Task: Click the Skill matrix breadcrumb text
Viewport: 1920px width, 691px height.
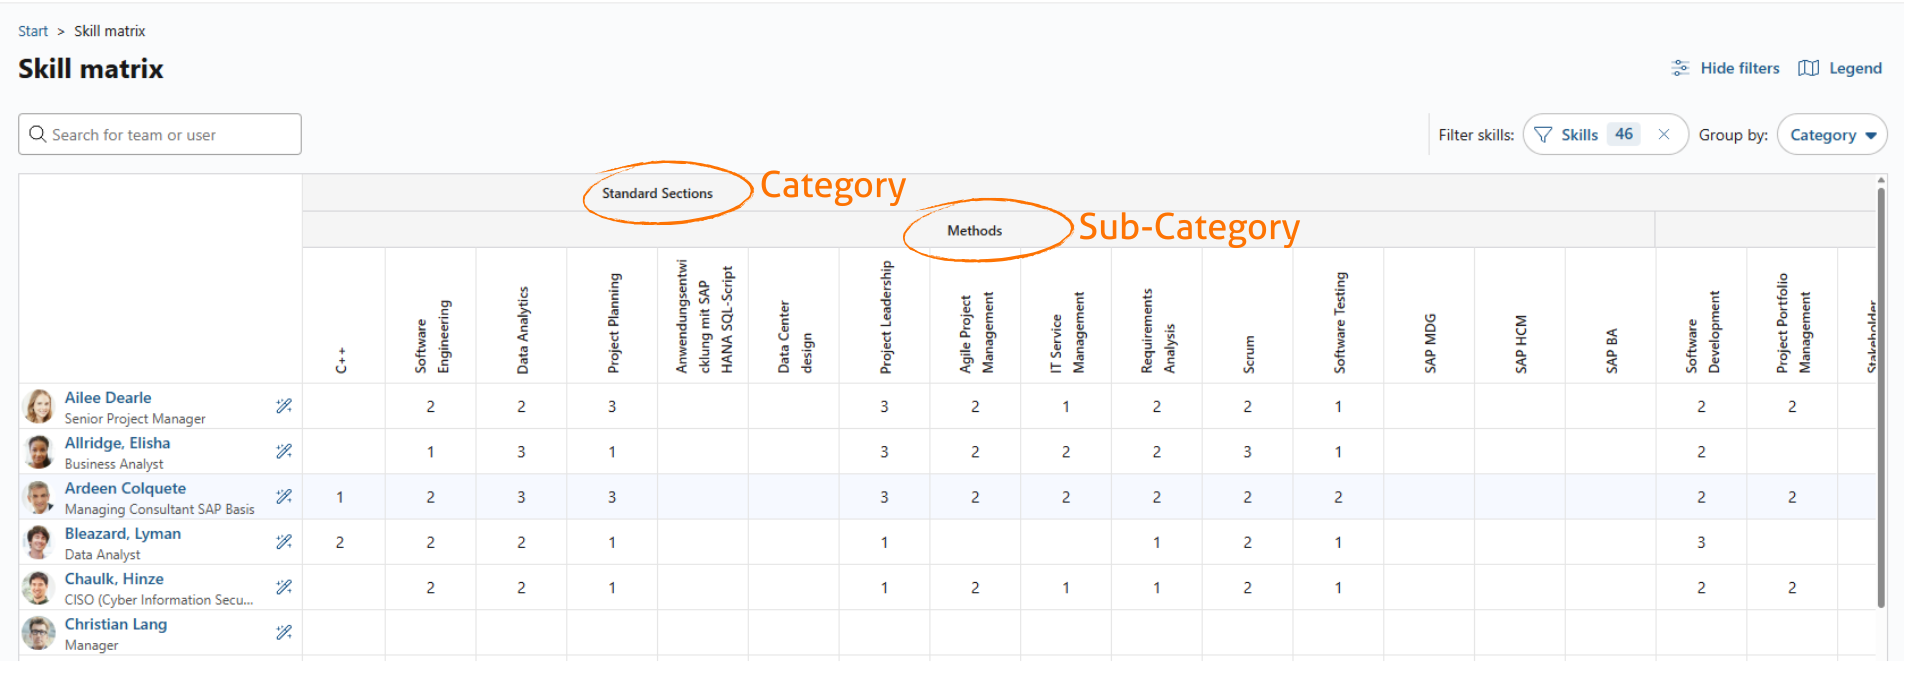Action: (110, 31)
